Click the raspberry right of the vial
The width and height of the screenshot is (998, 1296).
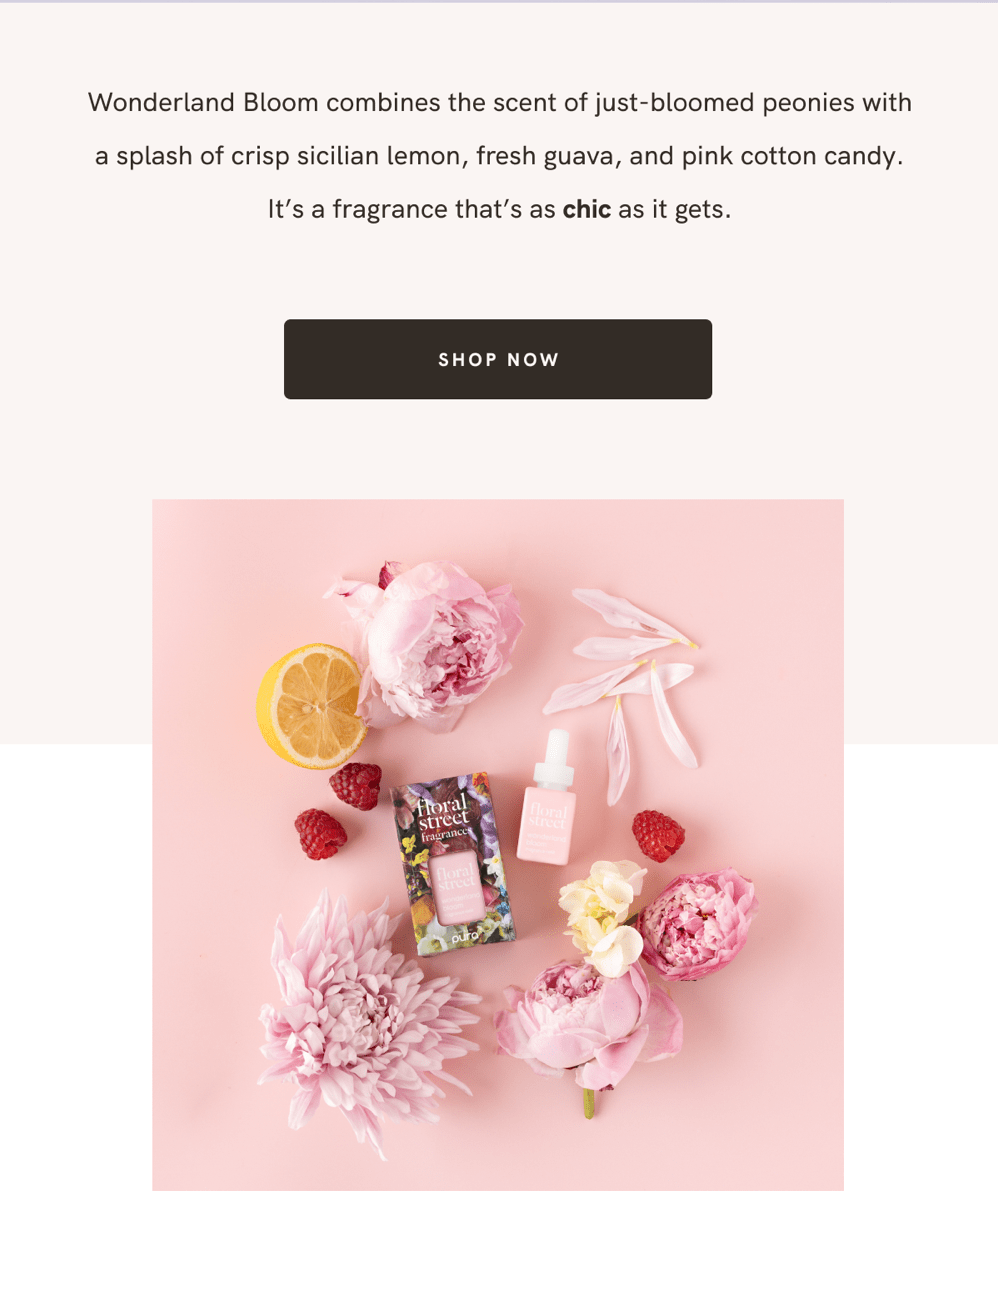point(658,835)
